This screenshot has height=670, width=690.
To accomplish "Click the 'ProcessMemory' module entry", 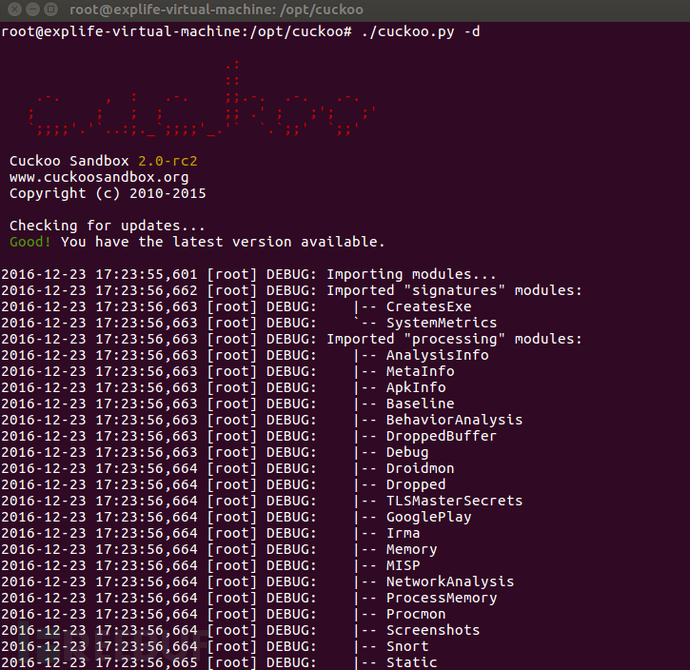I will click(441, 598).
